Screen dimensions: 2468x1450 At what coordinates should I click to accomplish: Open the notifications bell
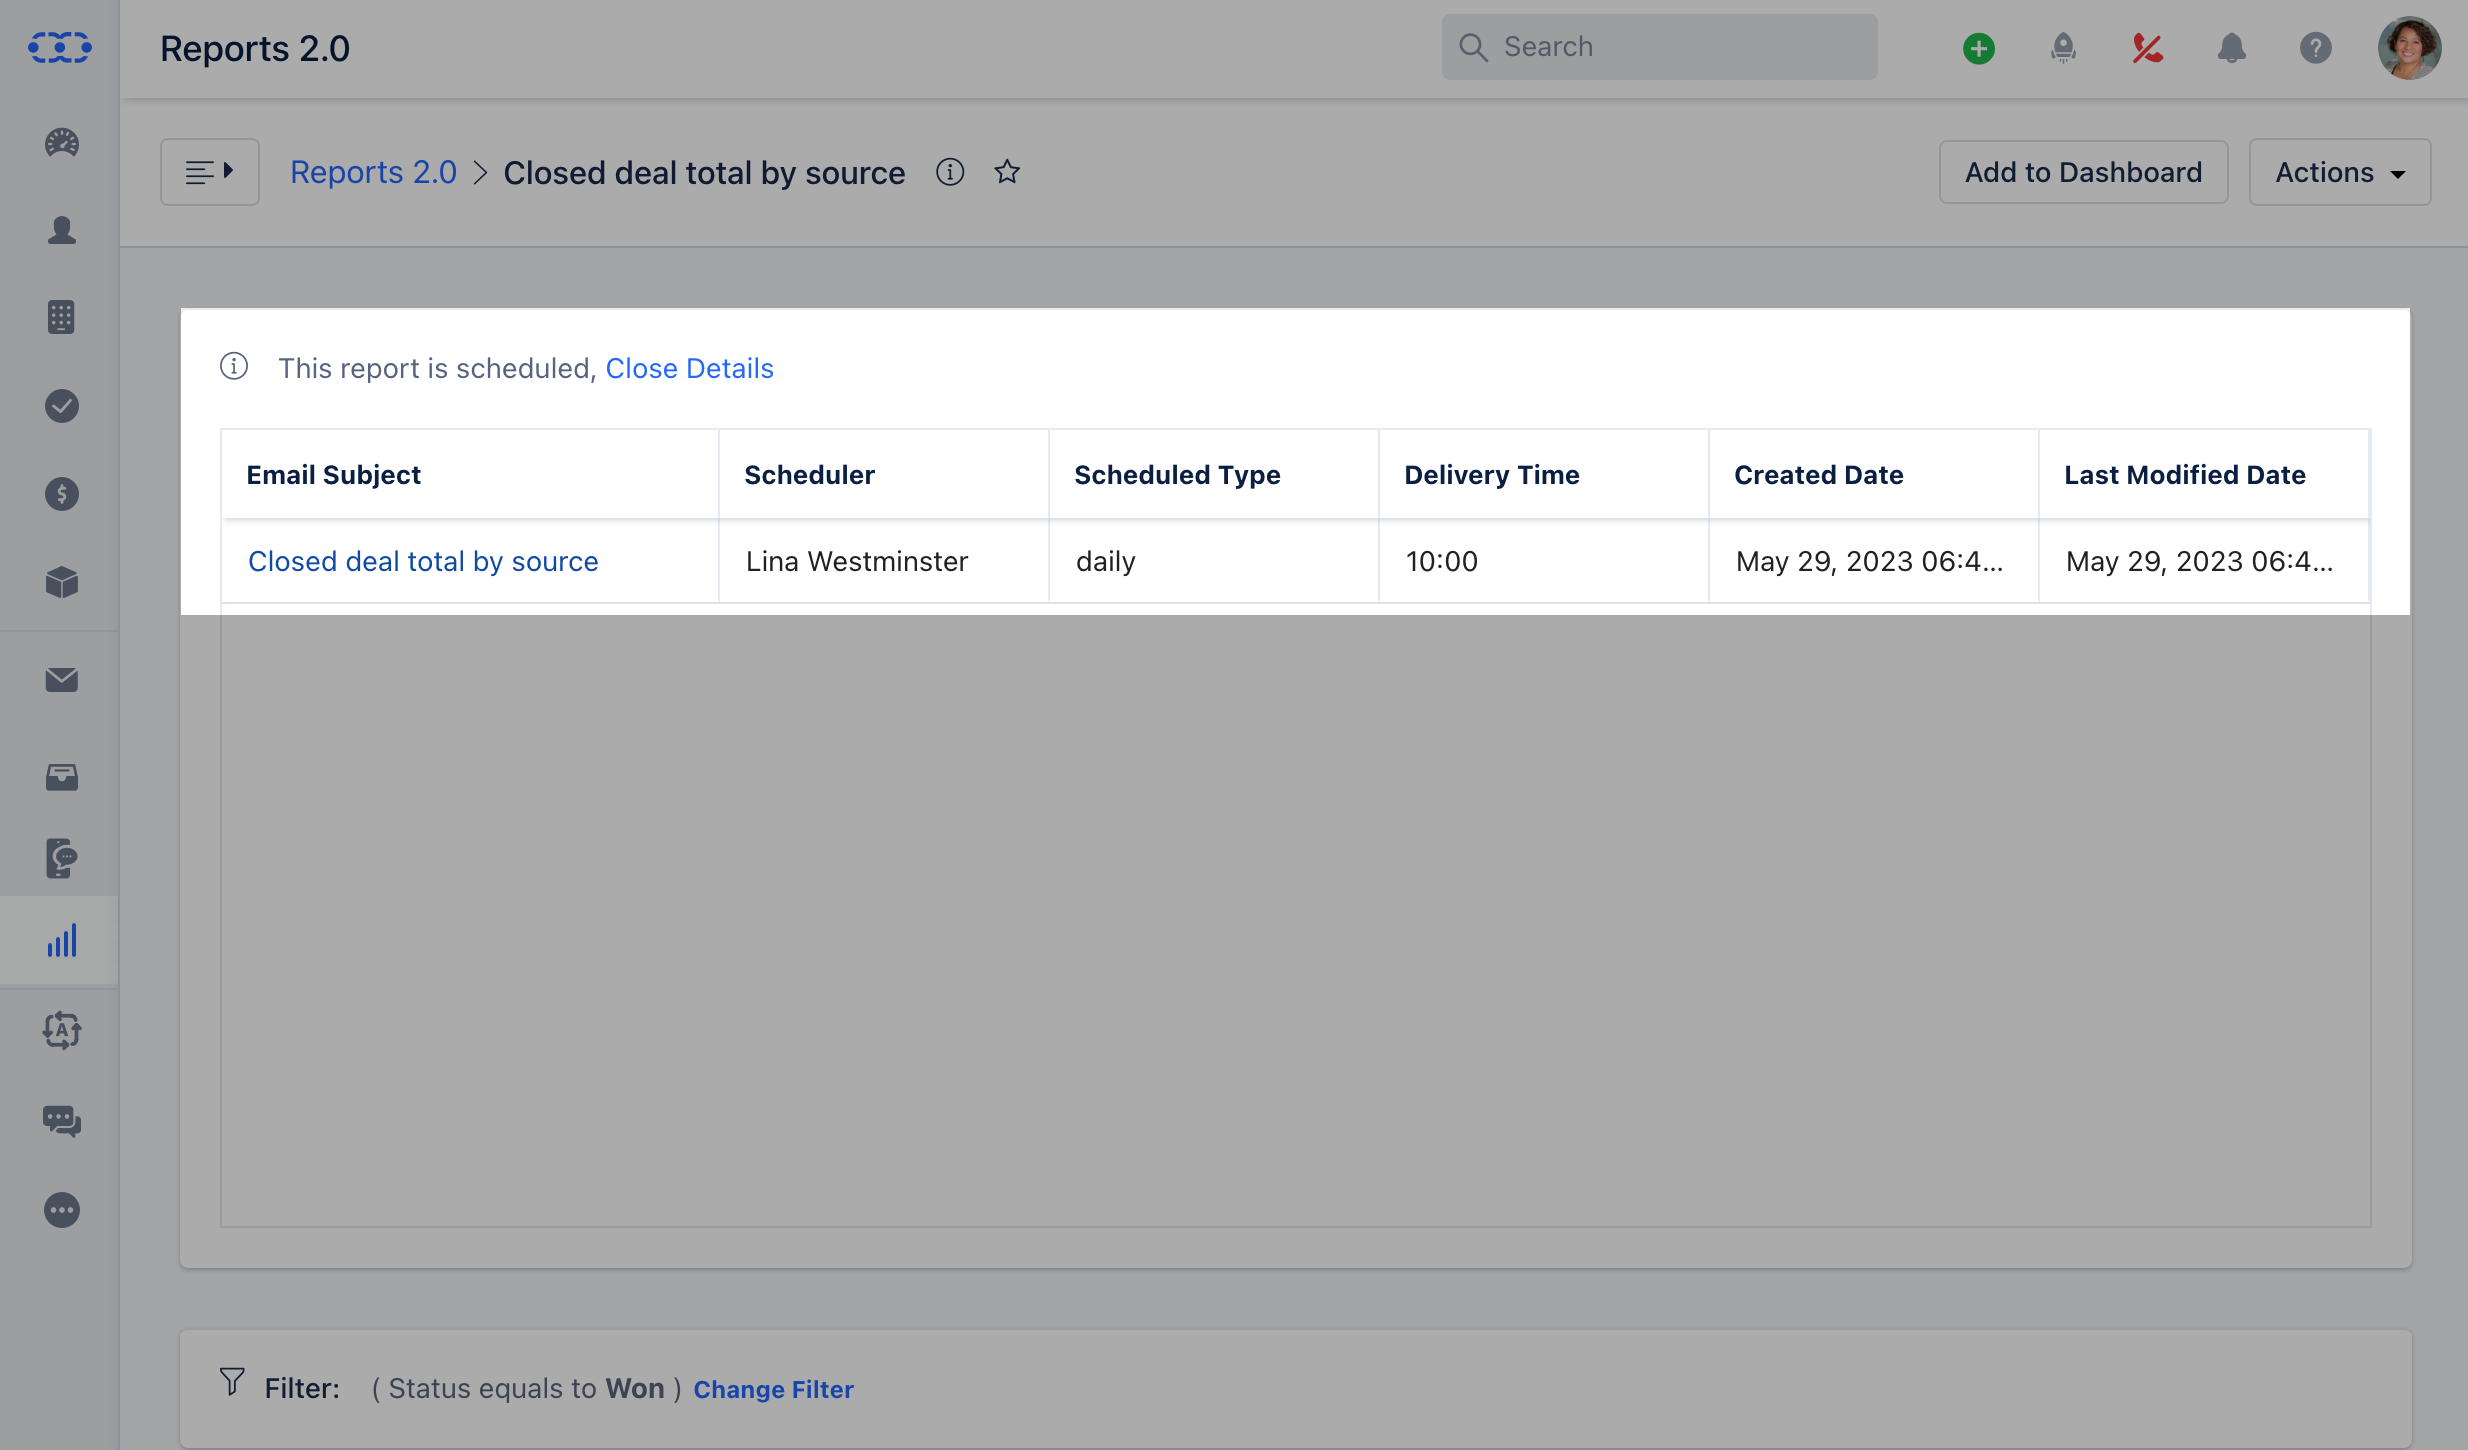2231,48
